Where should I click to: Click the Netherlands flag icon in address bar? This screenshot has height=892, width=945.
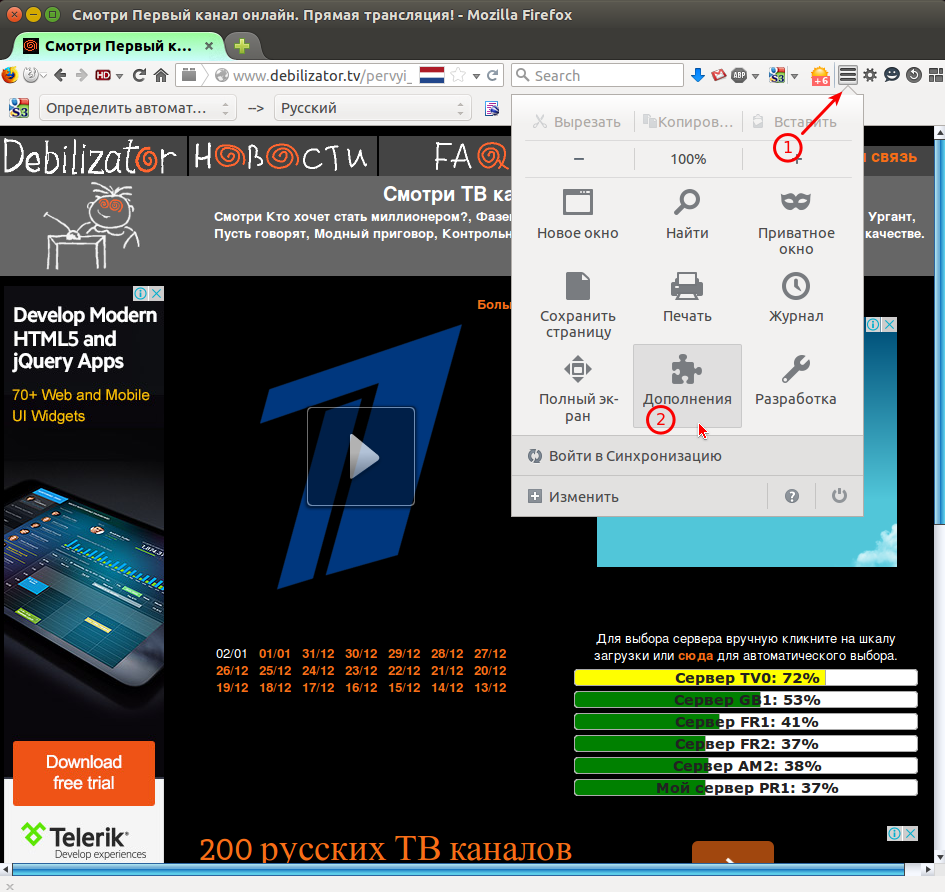click(x=432, y=75)
